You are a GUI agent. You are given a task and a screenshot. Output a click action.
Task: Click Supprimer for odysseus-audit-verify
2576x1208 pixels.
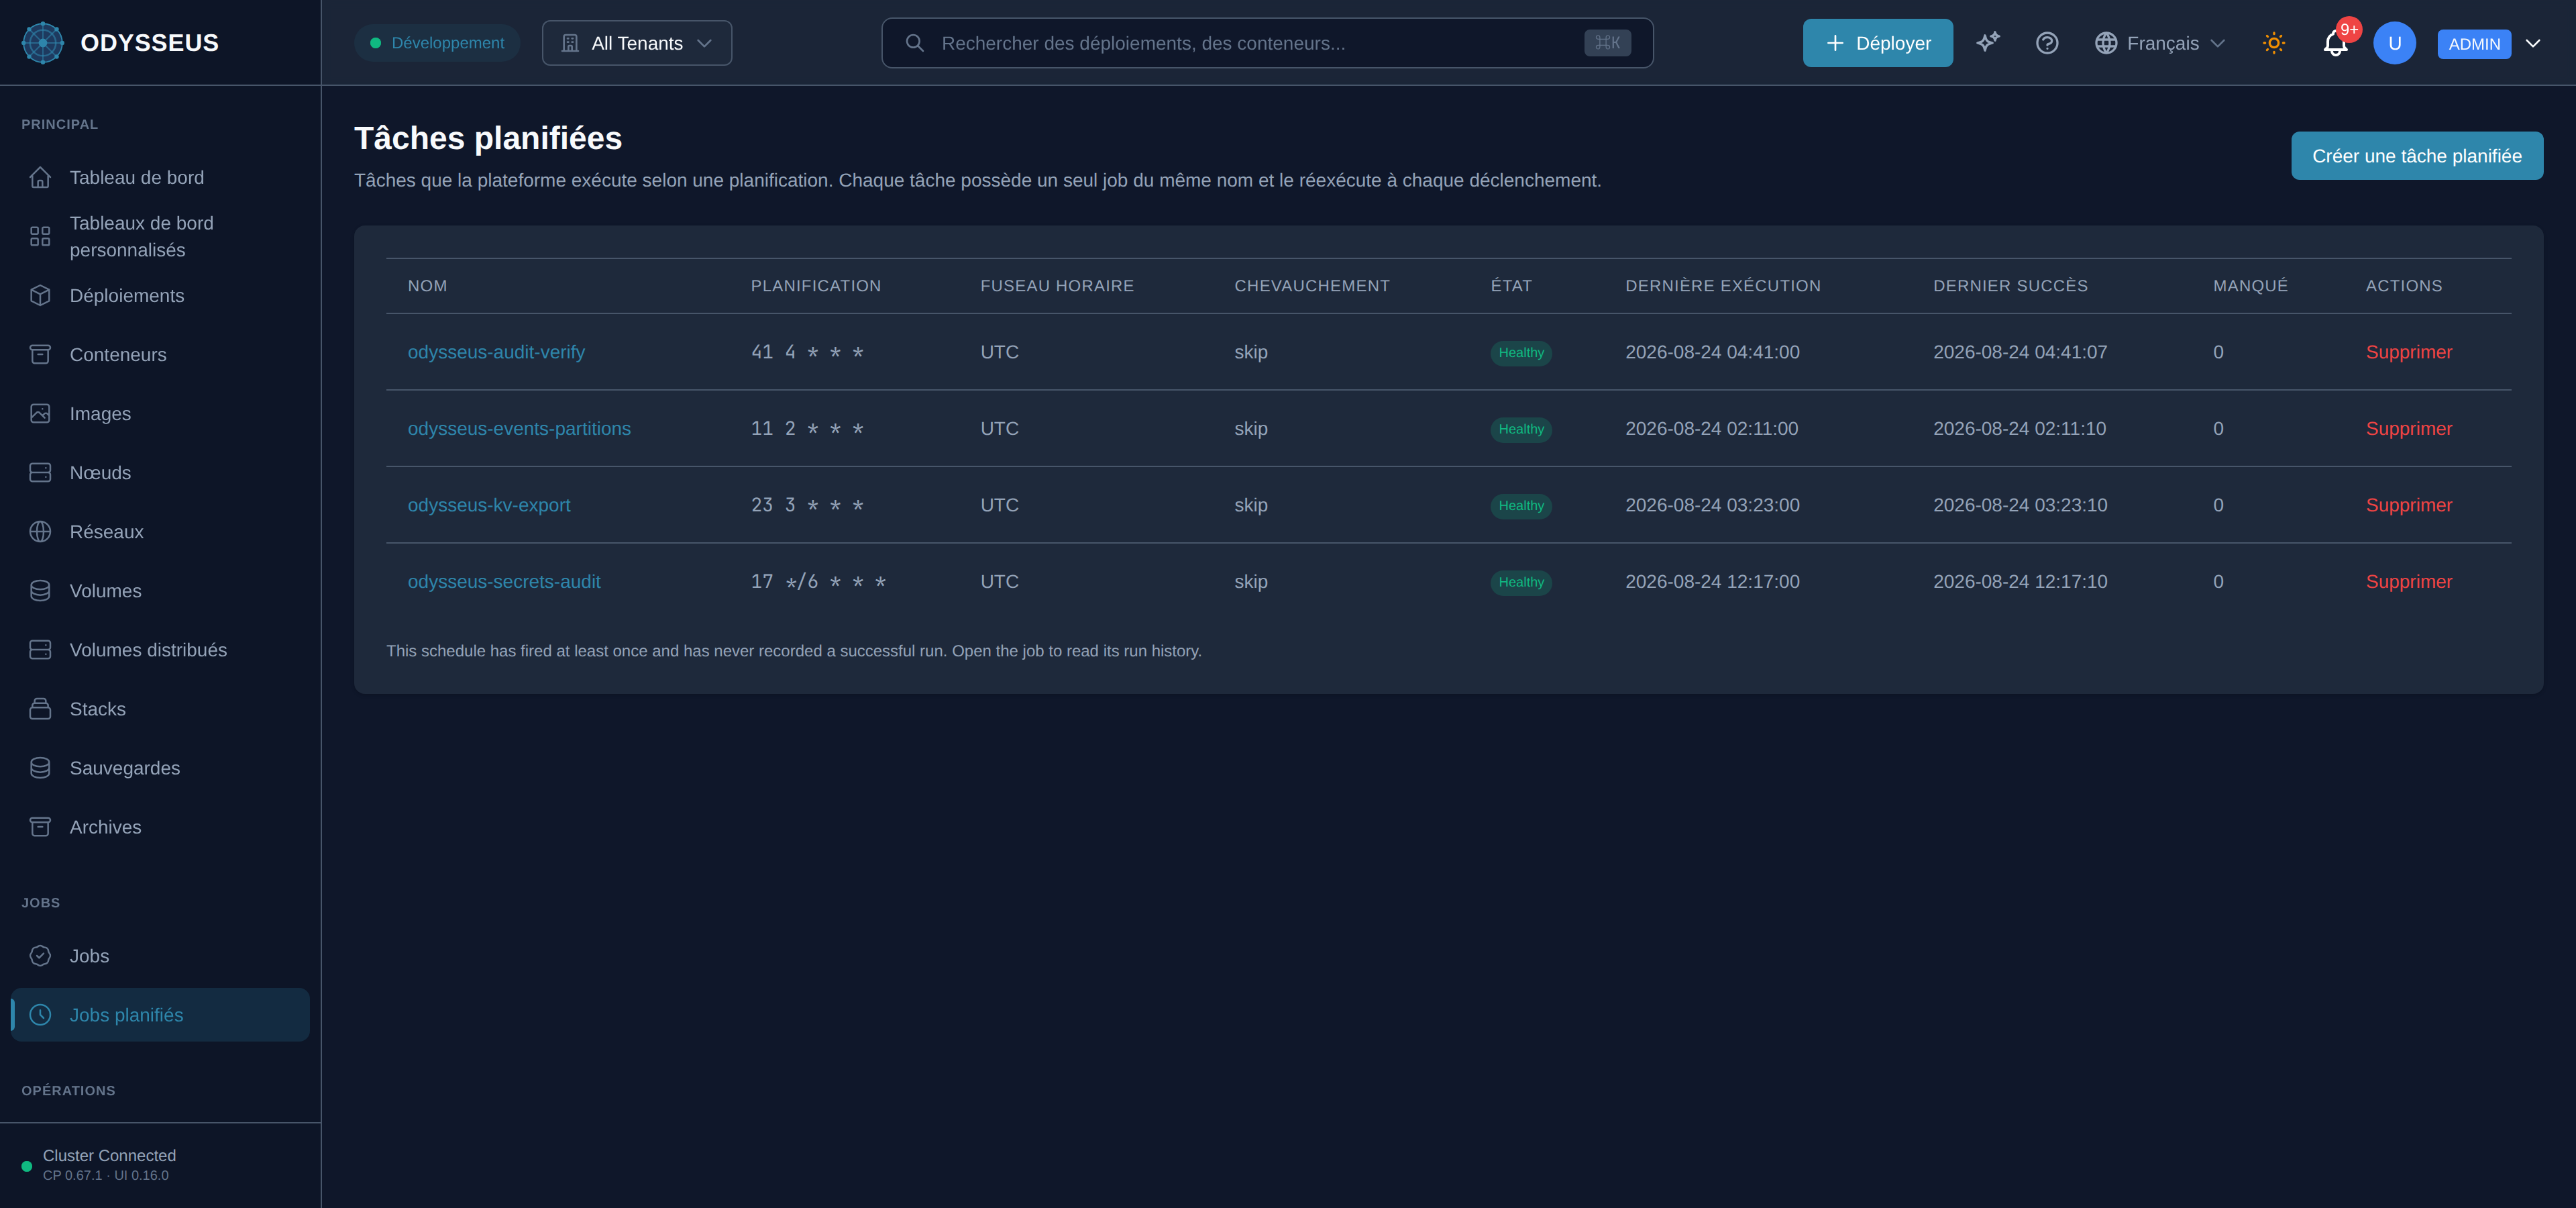click(x=2408, y=352)
